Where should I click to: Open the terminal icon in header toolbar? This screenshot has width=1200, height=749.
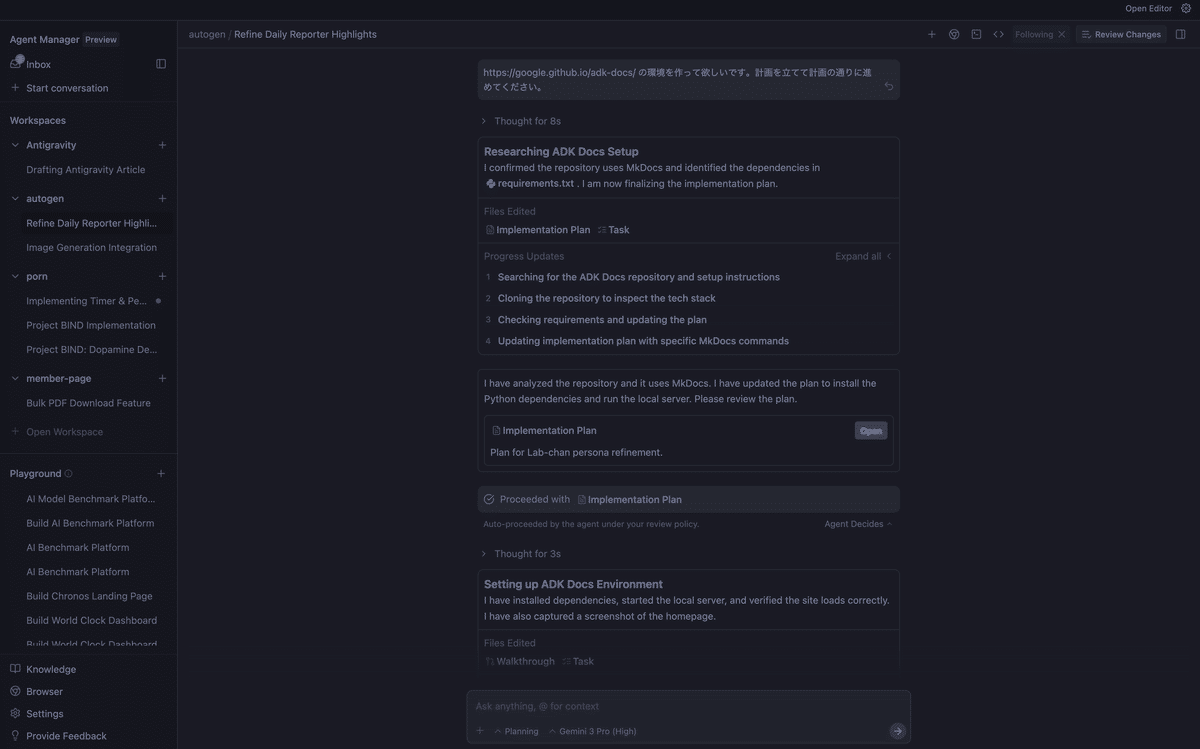(x=976, y=34)
